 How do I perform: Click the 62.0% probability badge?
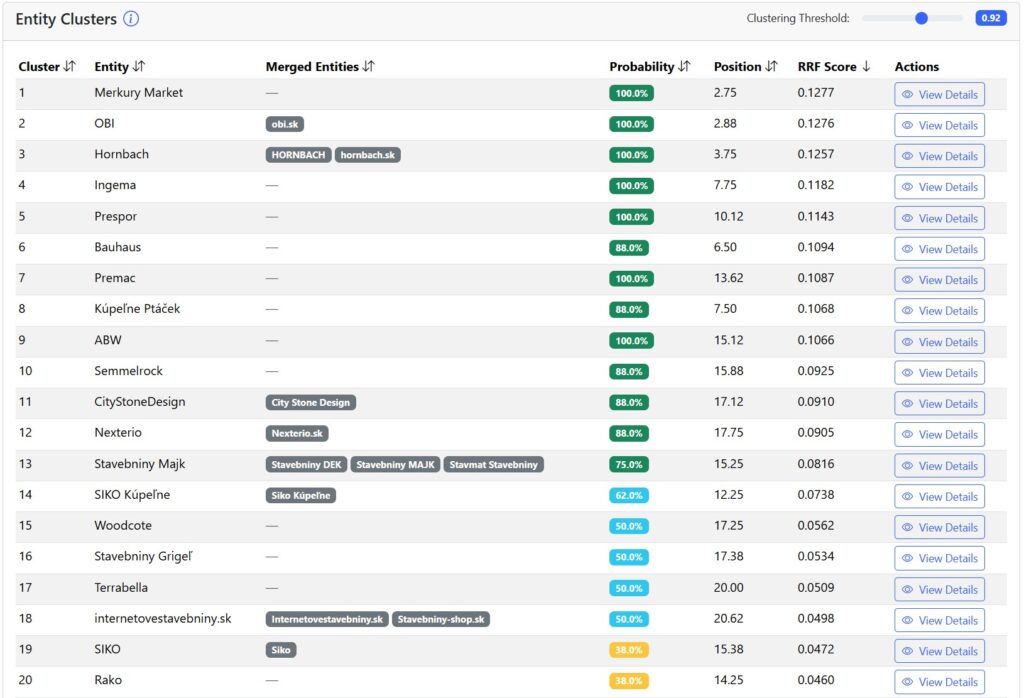pos(629,495)
